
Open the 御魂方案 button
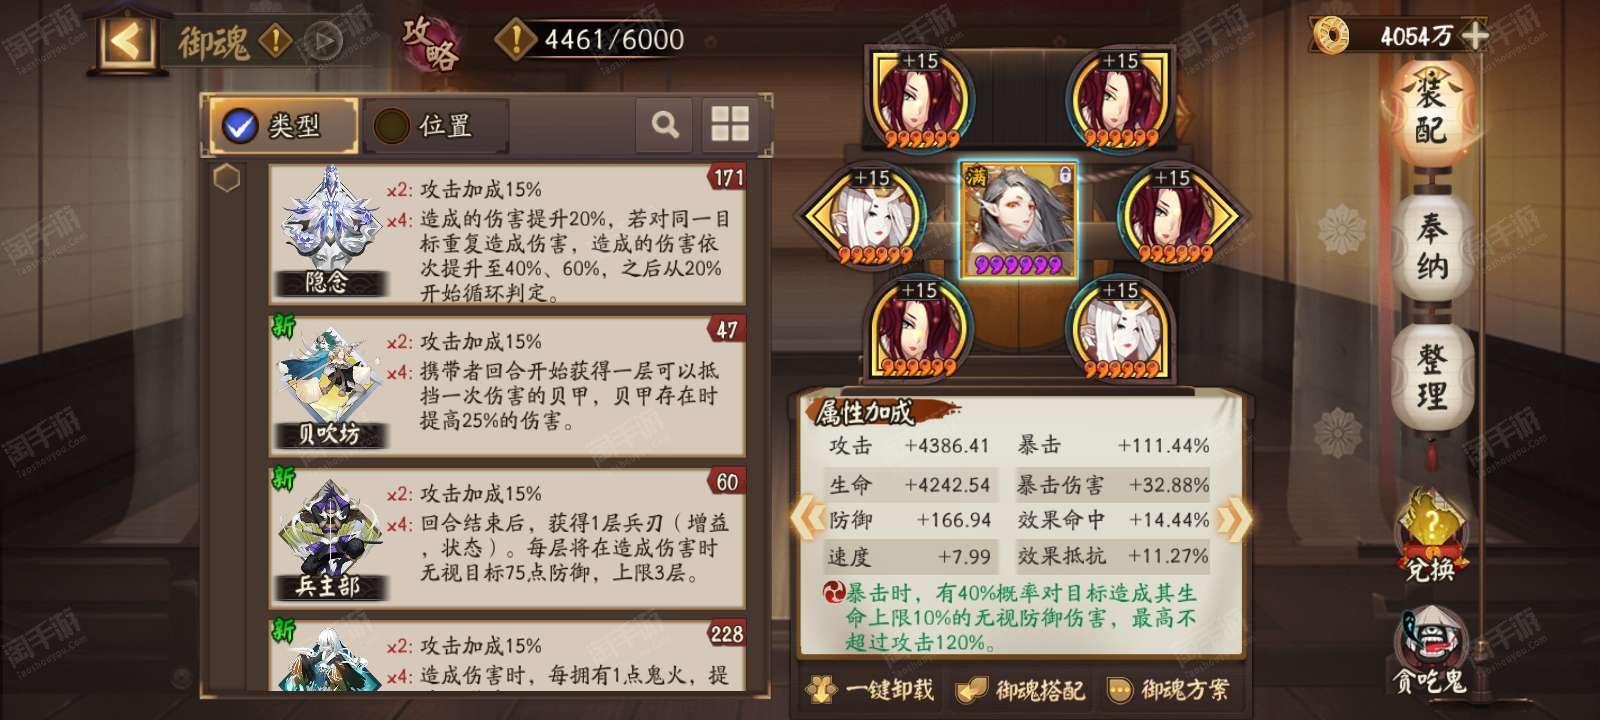(1170, 689)
